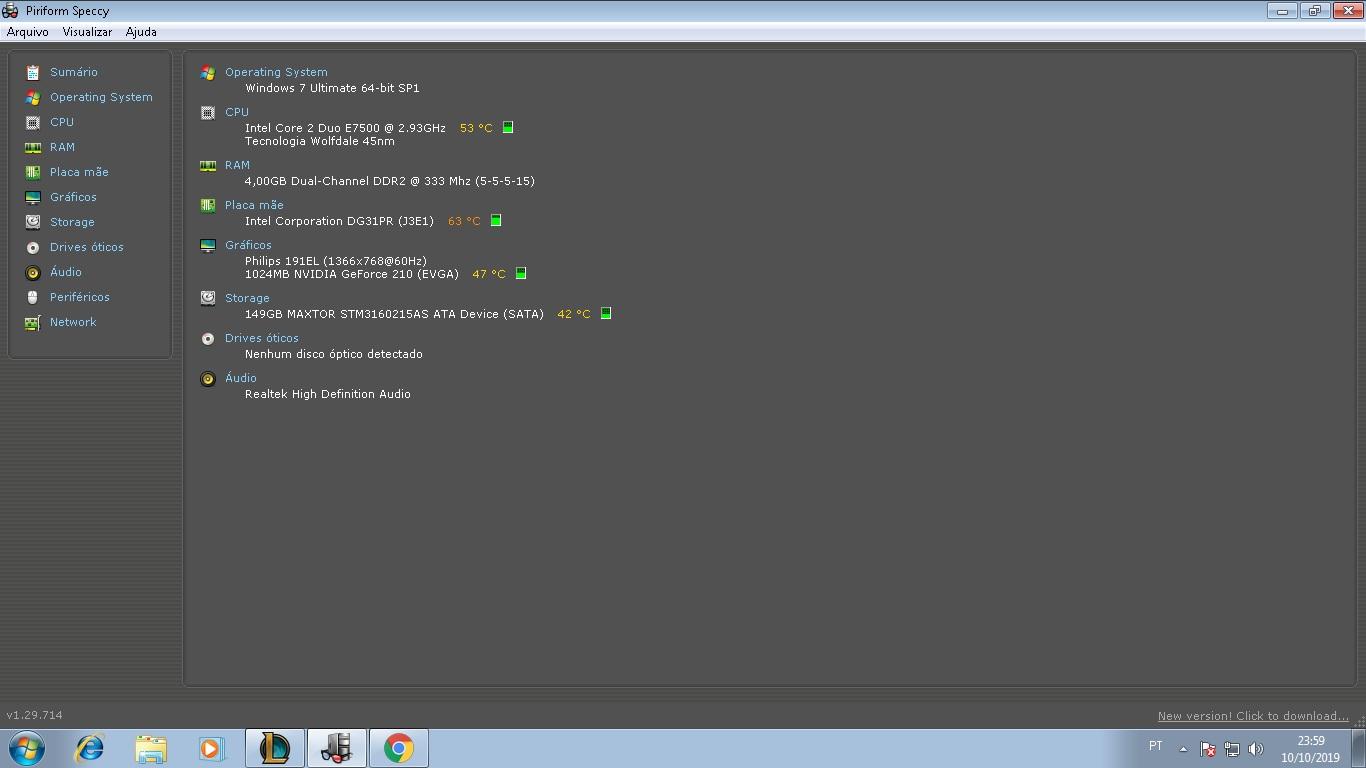Click the 53 °C CPU temperature value
The image size is (1366, 768).
click(476, 128)
